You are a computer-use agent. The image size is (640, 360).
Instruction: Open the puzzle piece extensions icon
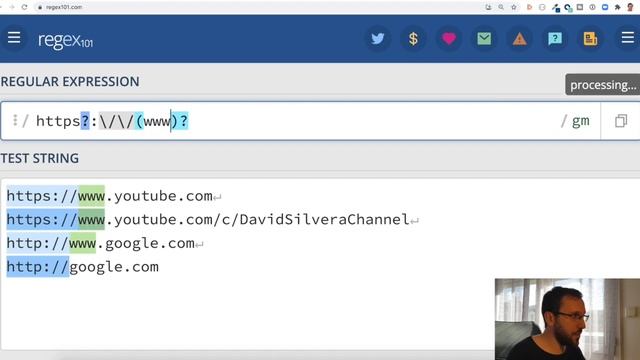(618, 7)
